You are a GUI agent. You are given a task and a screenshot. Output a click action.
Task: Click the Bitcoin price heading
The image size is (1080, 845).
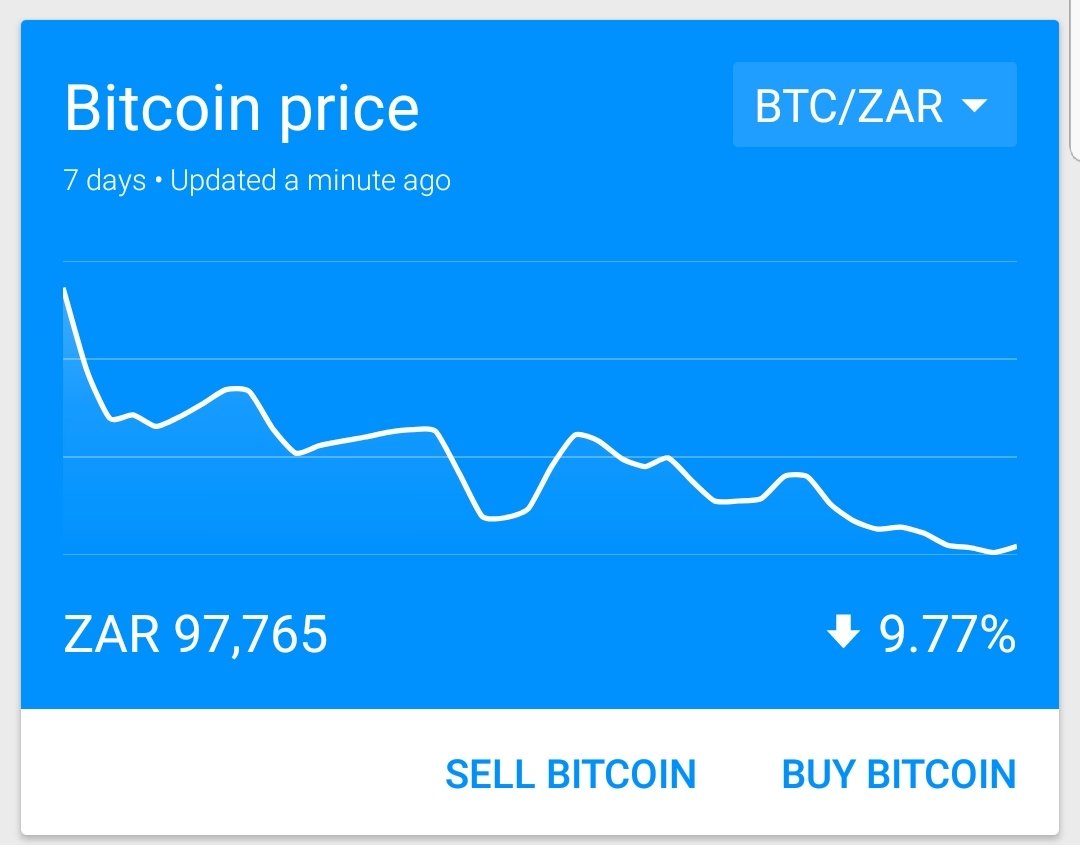point(241,109)
